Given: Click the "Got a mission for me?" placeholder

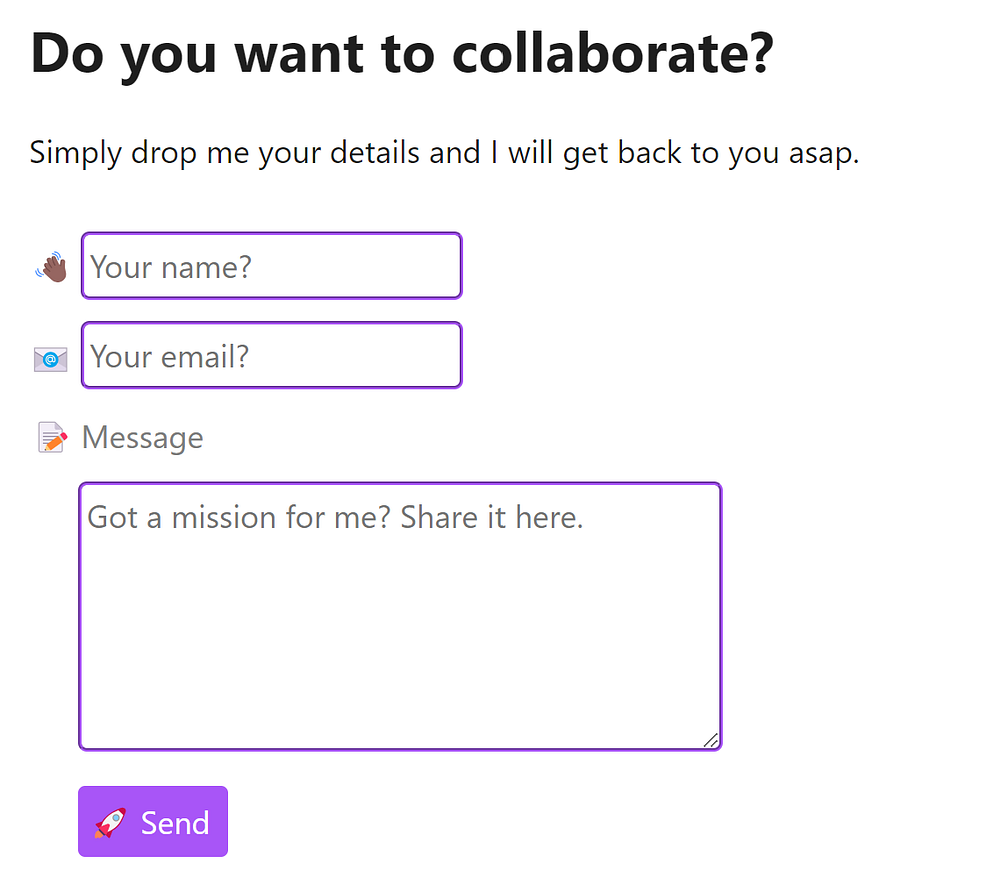Looking at the screenshot, I should click(239, 517).
